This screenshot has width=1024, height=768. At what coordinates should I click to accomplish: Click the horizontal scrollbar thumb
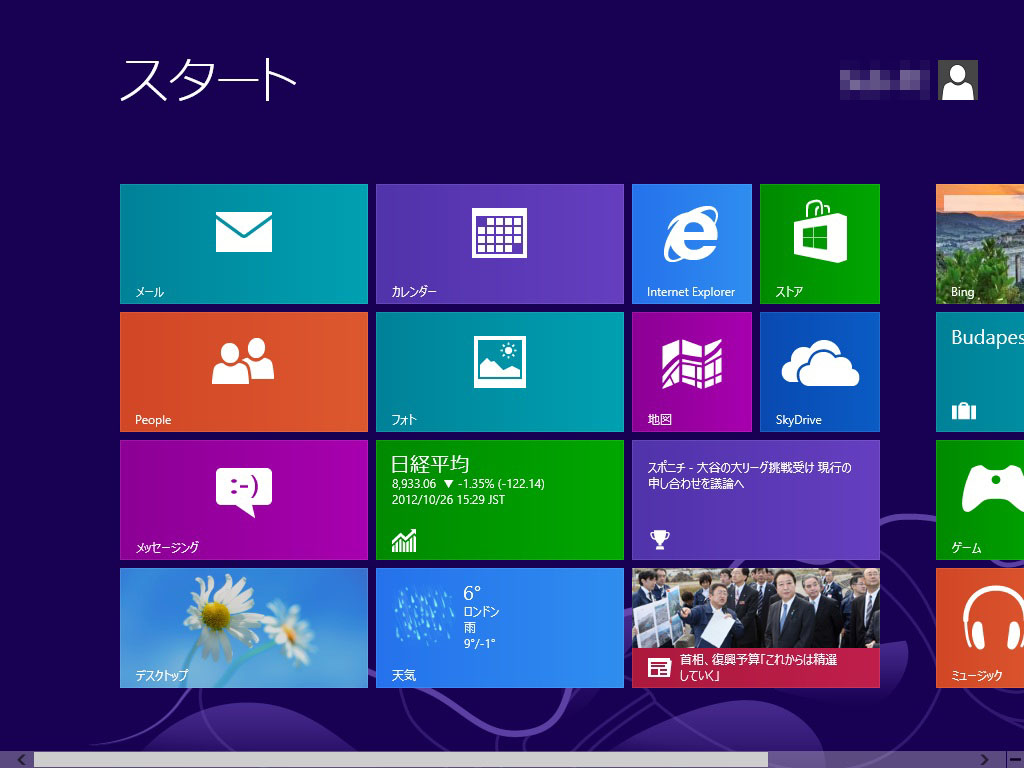pos(400,760)
